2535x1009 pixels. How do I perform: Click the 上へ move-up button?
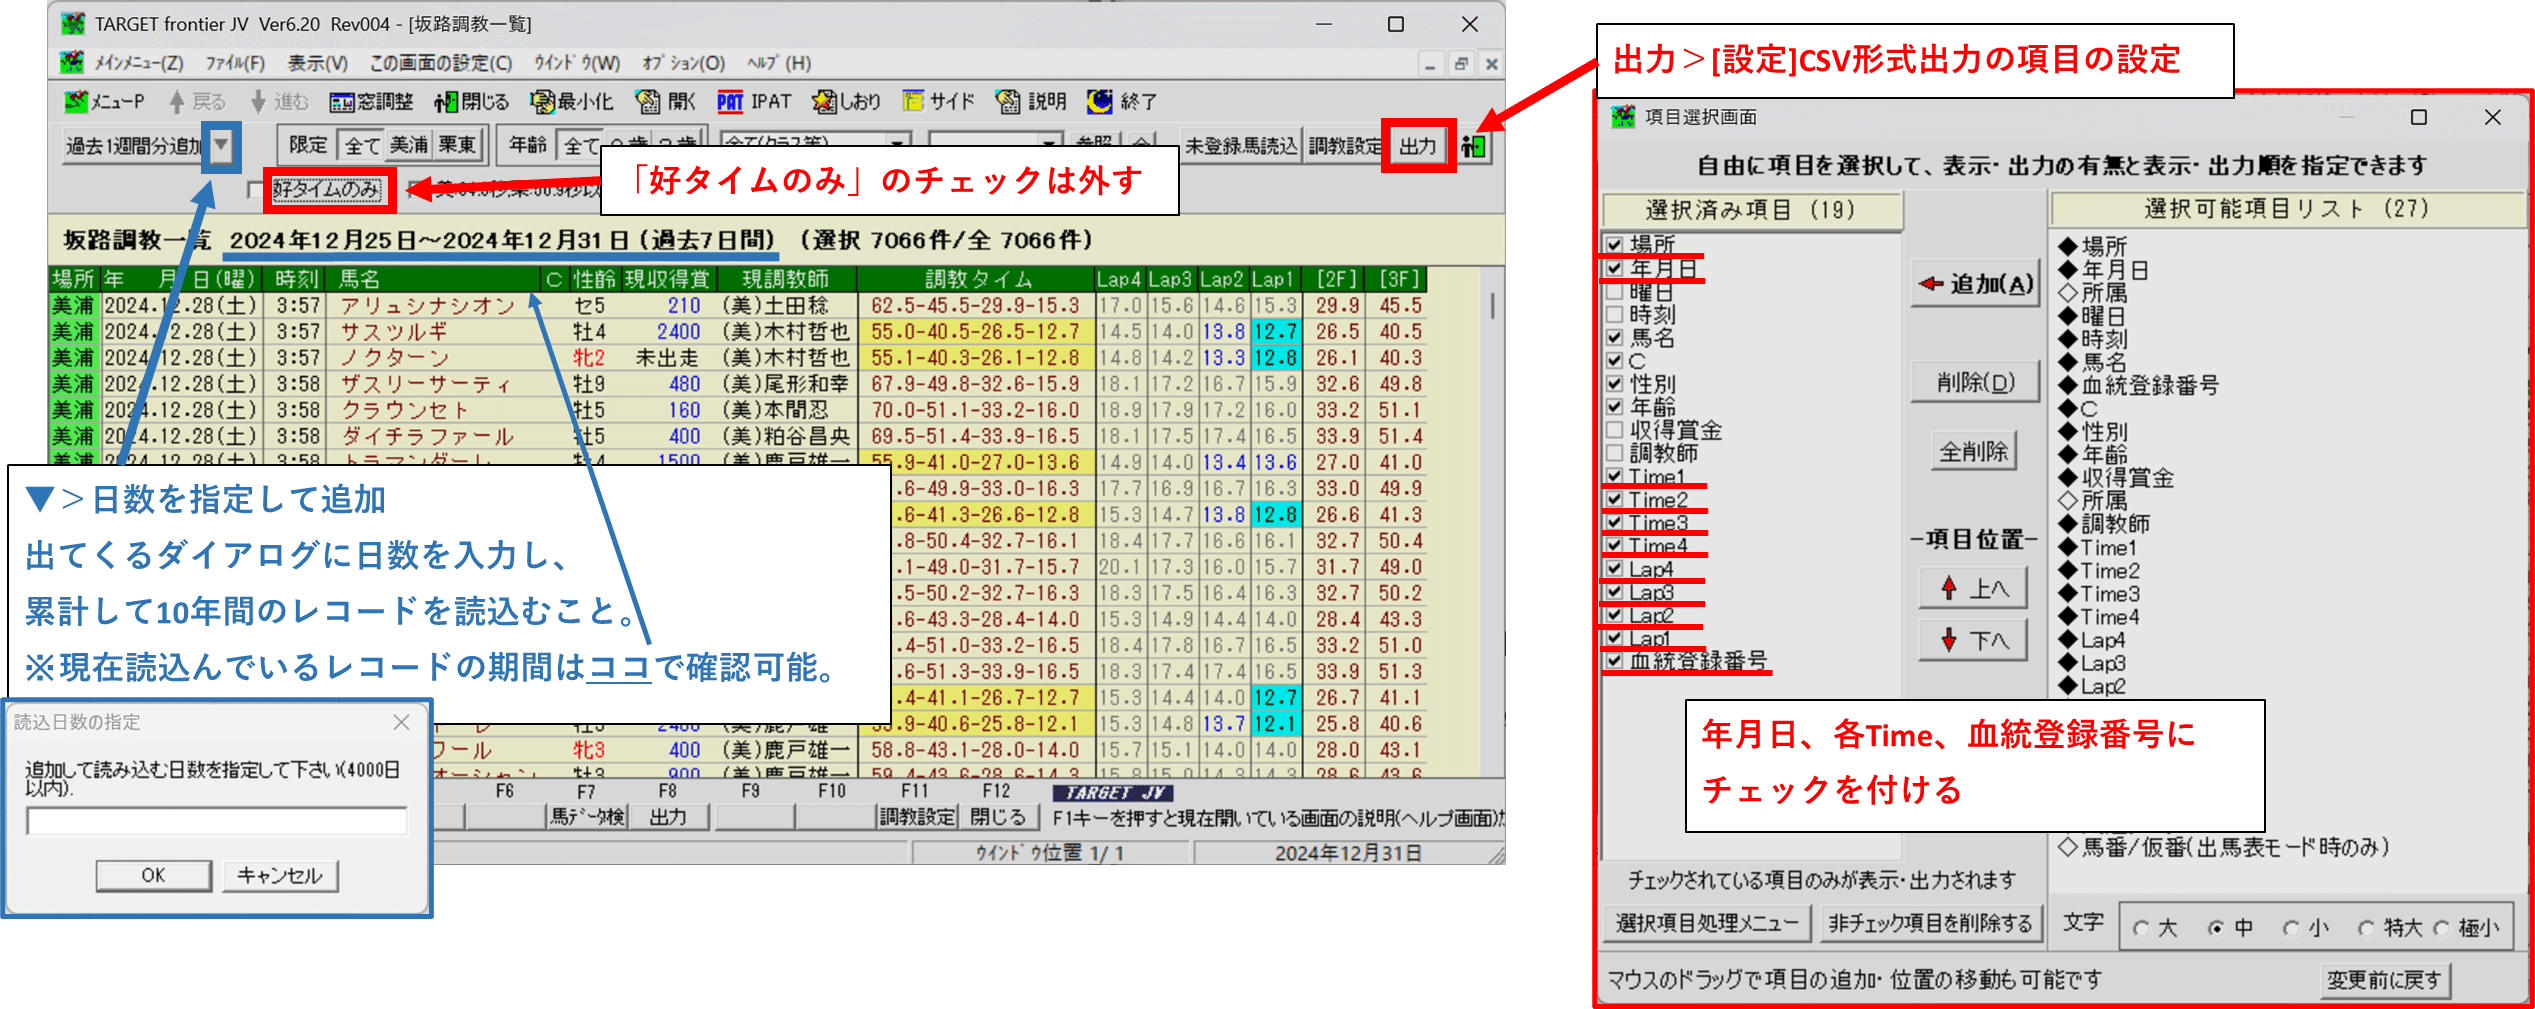(1973, 588)
